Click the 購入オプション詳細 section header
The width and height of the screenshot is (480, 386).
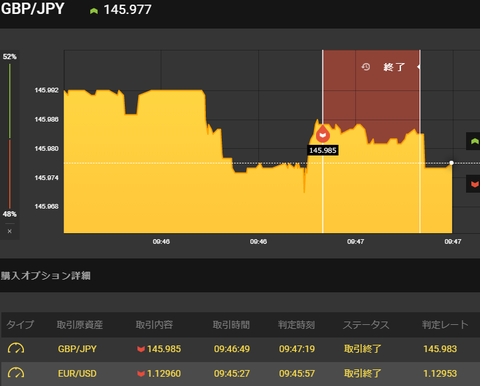pyautogui.click(x=46, y=276)
